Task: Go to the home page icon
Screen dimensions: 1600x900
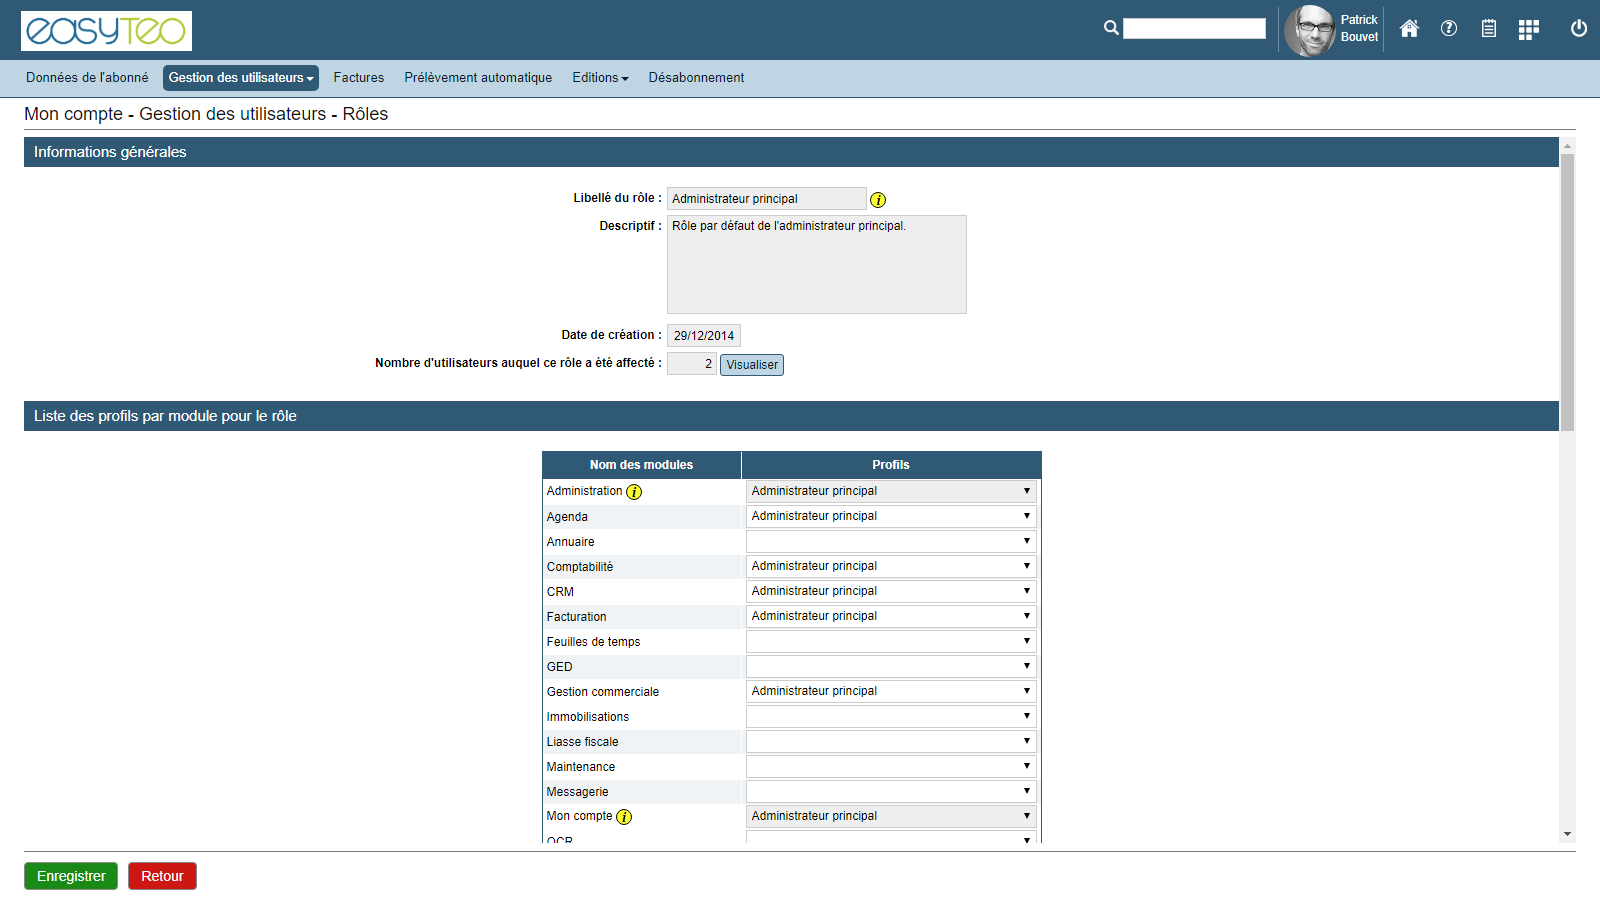Action: pos(1409,29)
